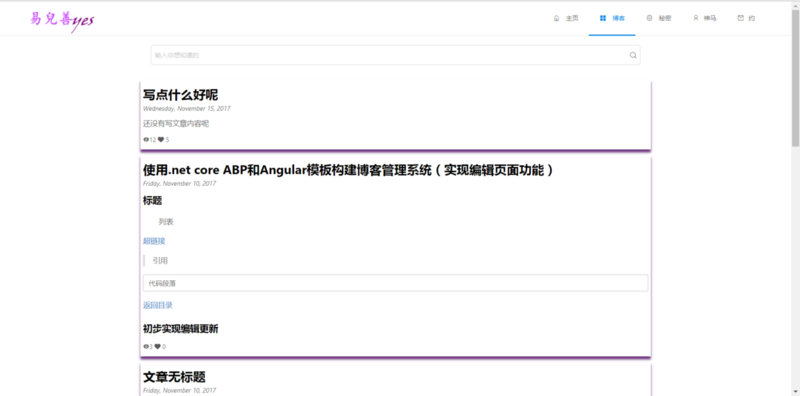
Task: Click the text 还没有写文章内容呢
Action: (176, 123)
